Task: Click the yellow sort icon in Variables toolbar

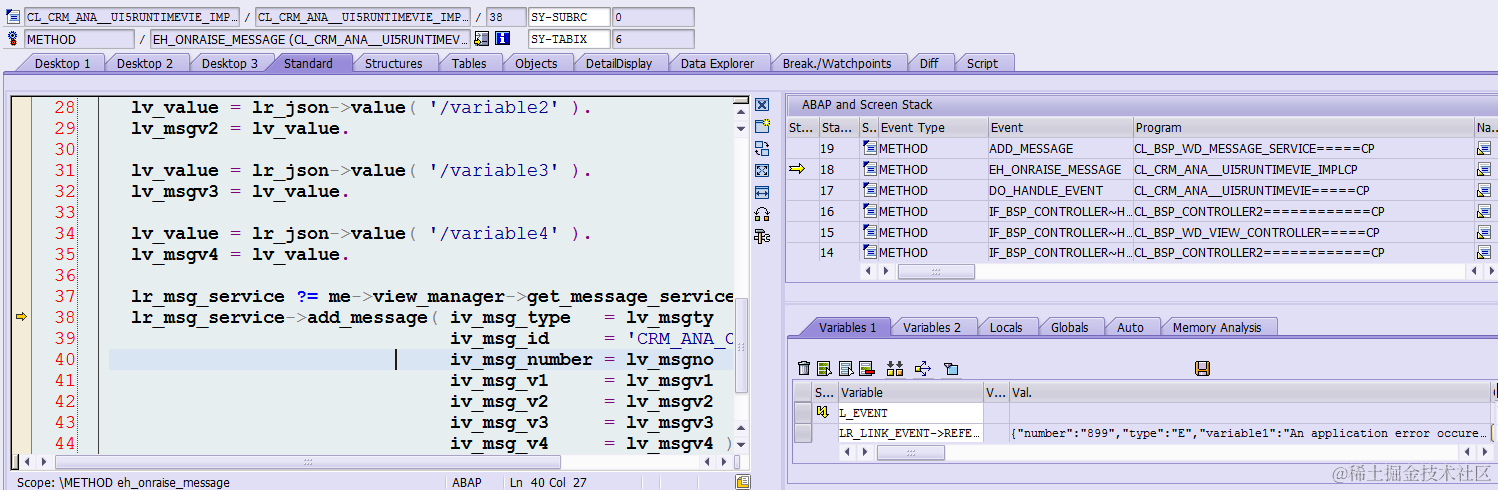Action: pyautogui.click(x=895, y=369)
